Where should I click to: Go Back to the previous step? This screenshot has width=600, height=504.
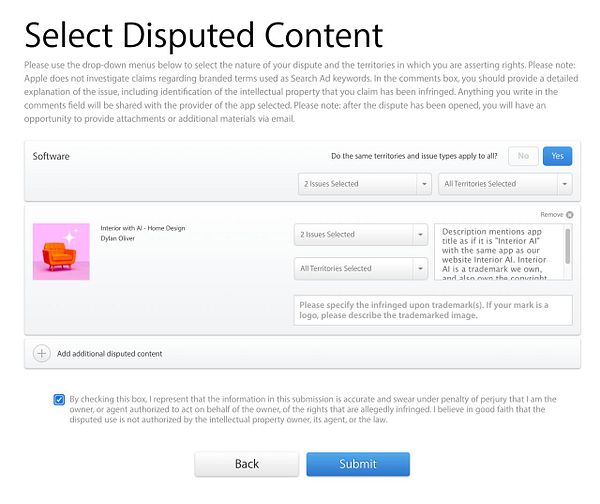[x=247, y=464]
